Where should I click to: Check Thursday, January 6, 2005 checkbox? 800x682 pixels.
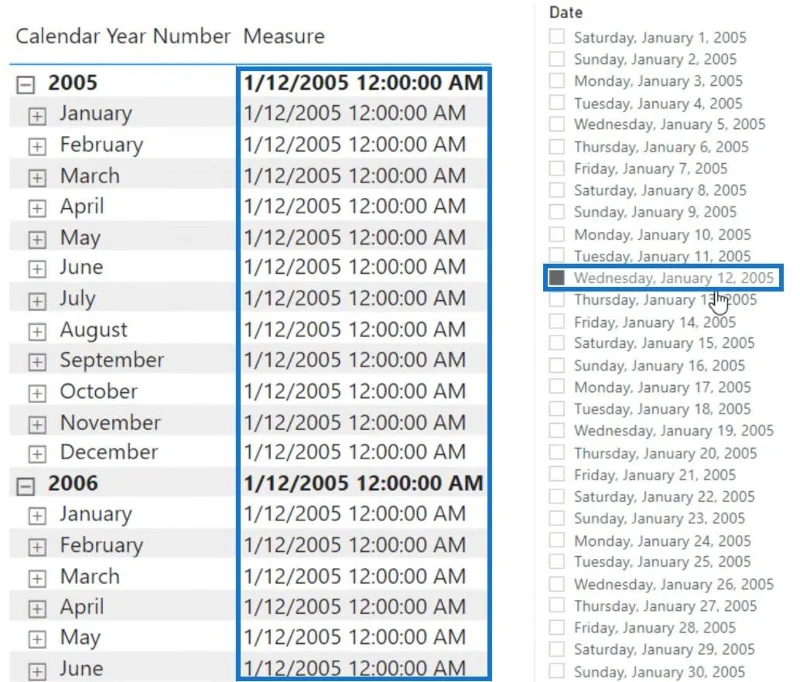pos(557,146)
